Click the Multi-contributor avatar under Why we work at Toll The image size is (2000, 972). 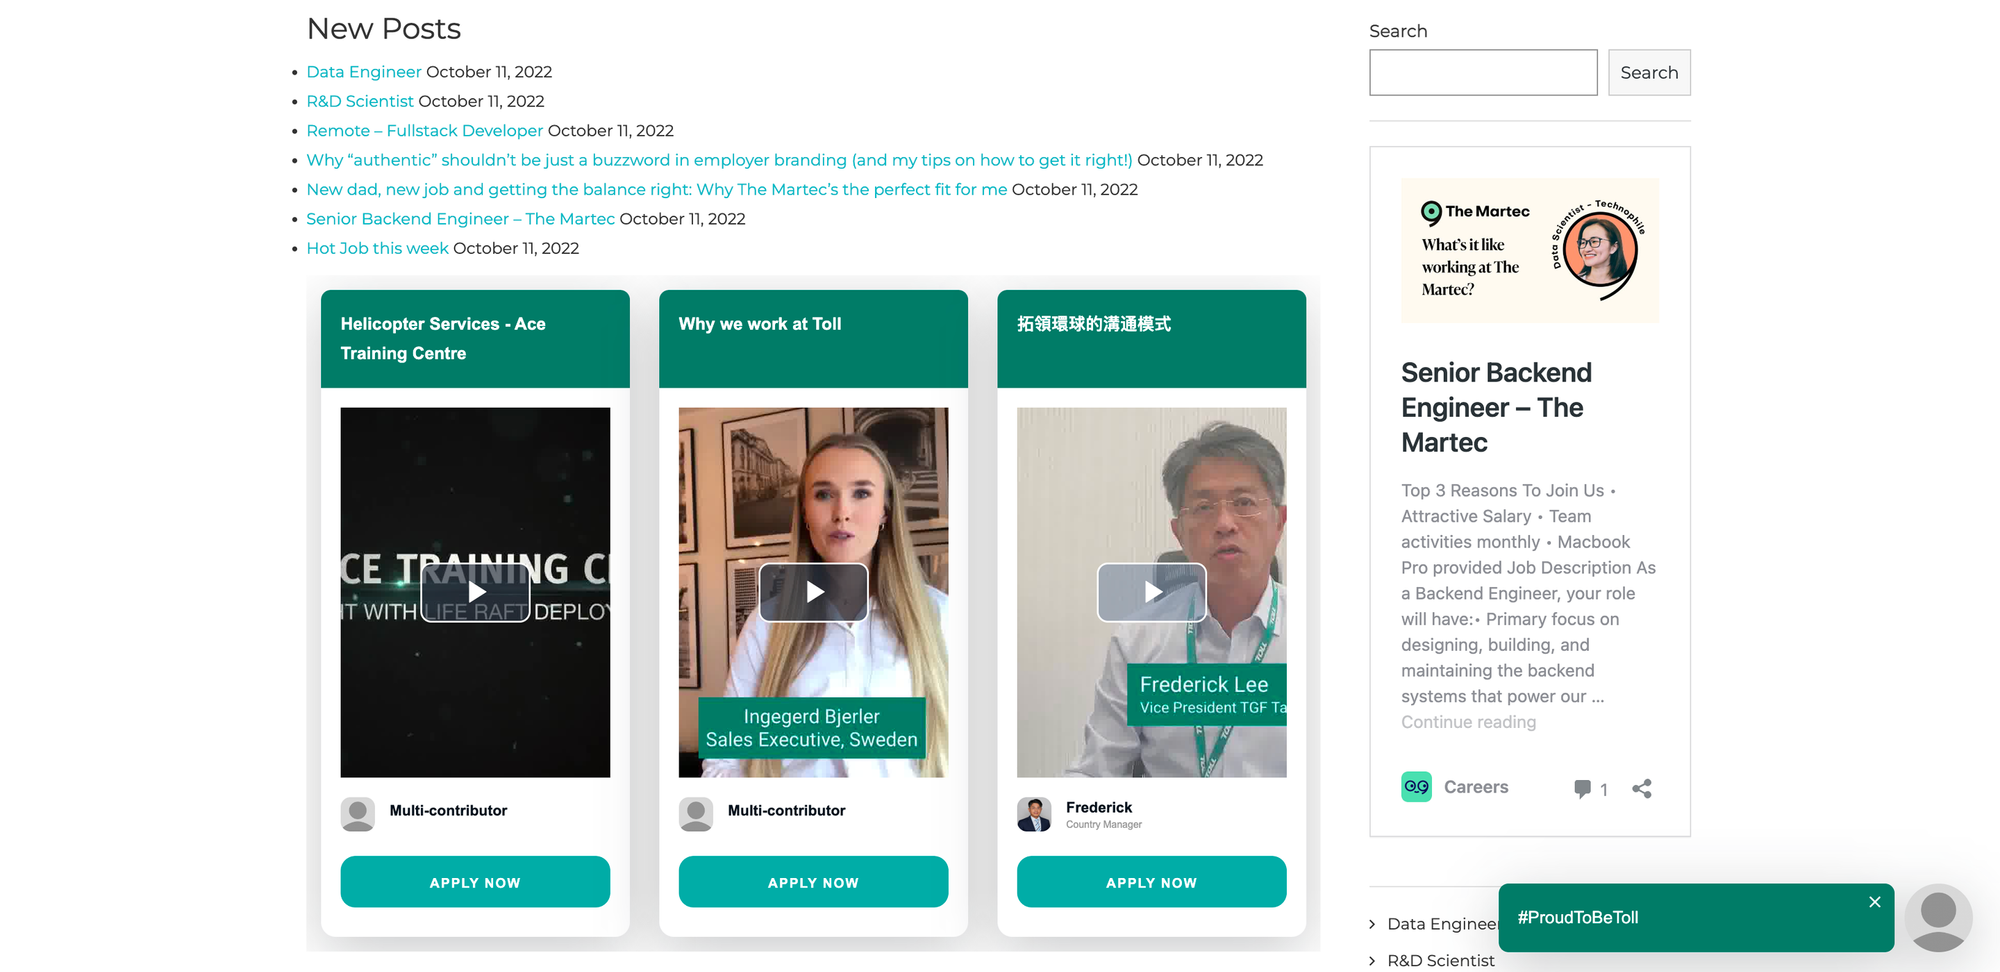click(695, 814)
